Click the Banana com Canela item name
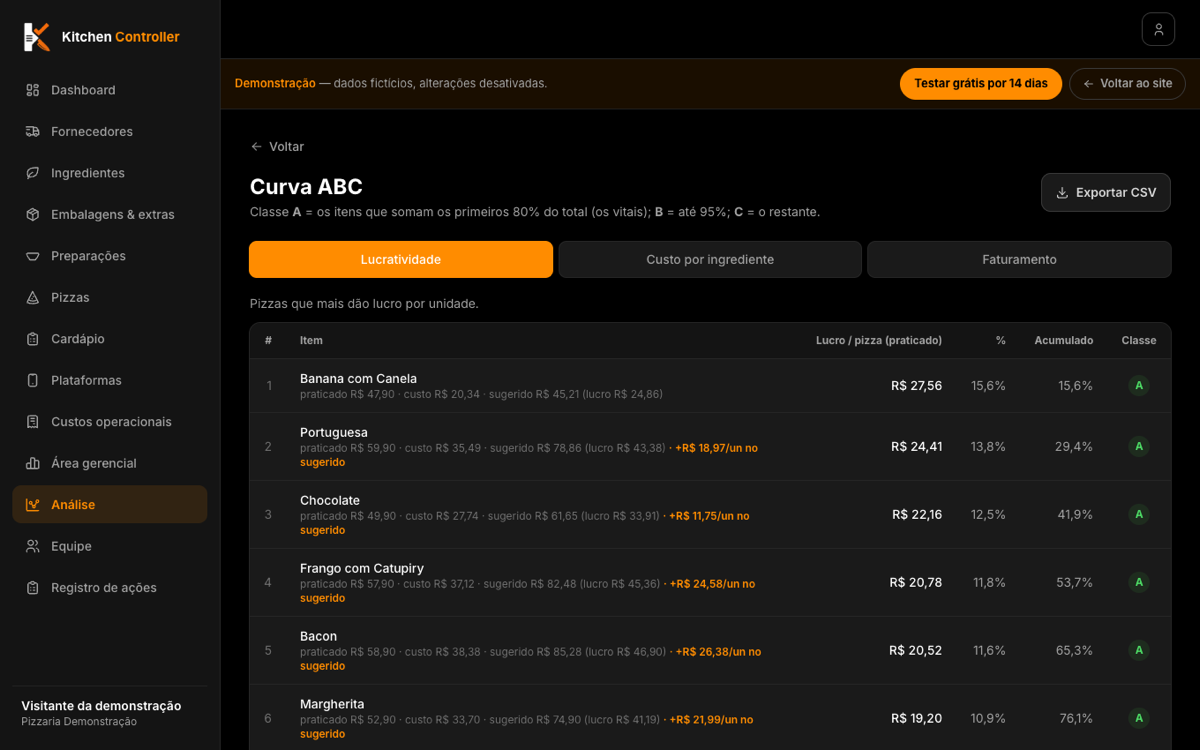 point(358,379)
